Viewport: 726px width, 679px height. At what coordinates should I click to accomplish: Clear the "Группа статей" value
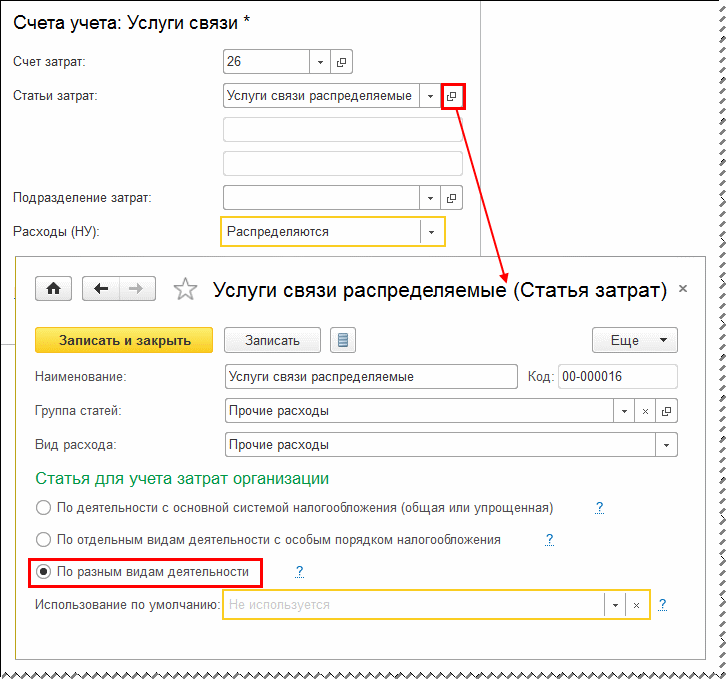(x=645, y=411)
